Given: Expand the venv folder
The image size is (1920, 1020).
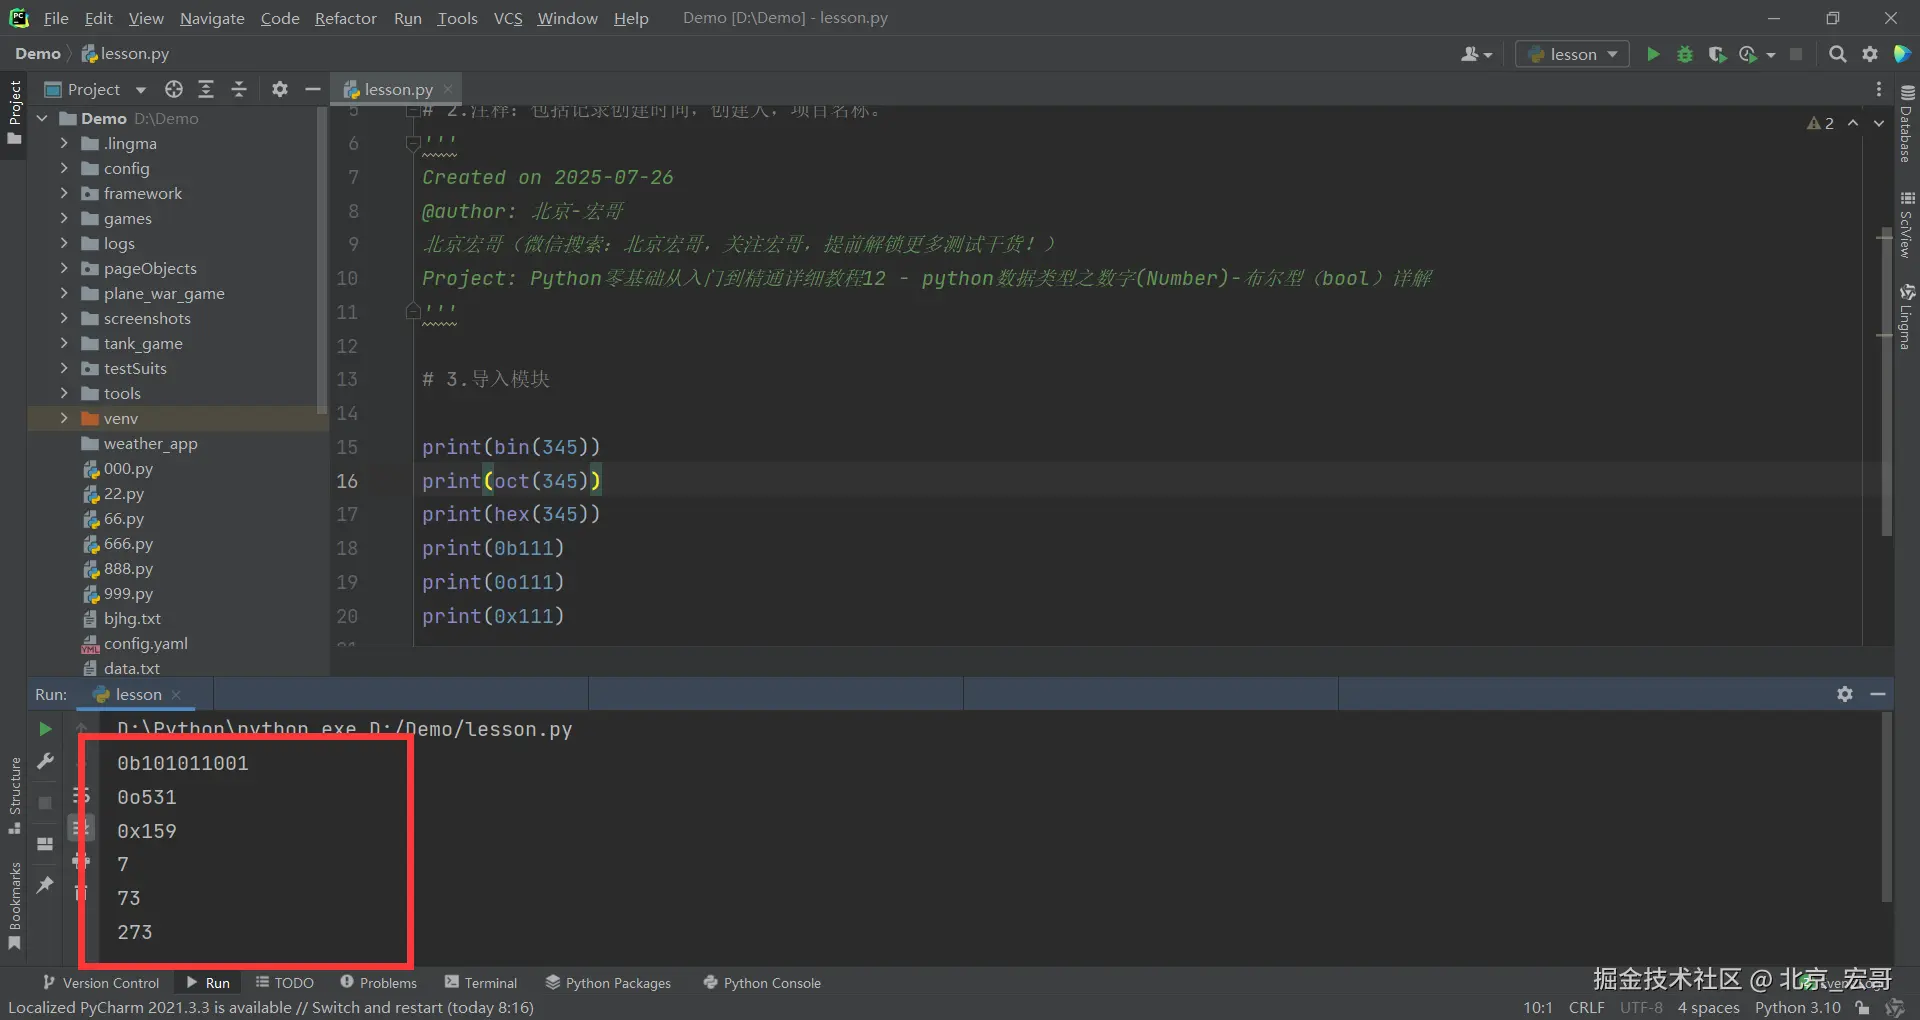Looking at the screenshot, I should [x=64, y=418].
